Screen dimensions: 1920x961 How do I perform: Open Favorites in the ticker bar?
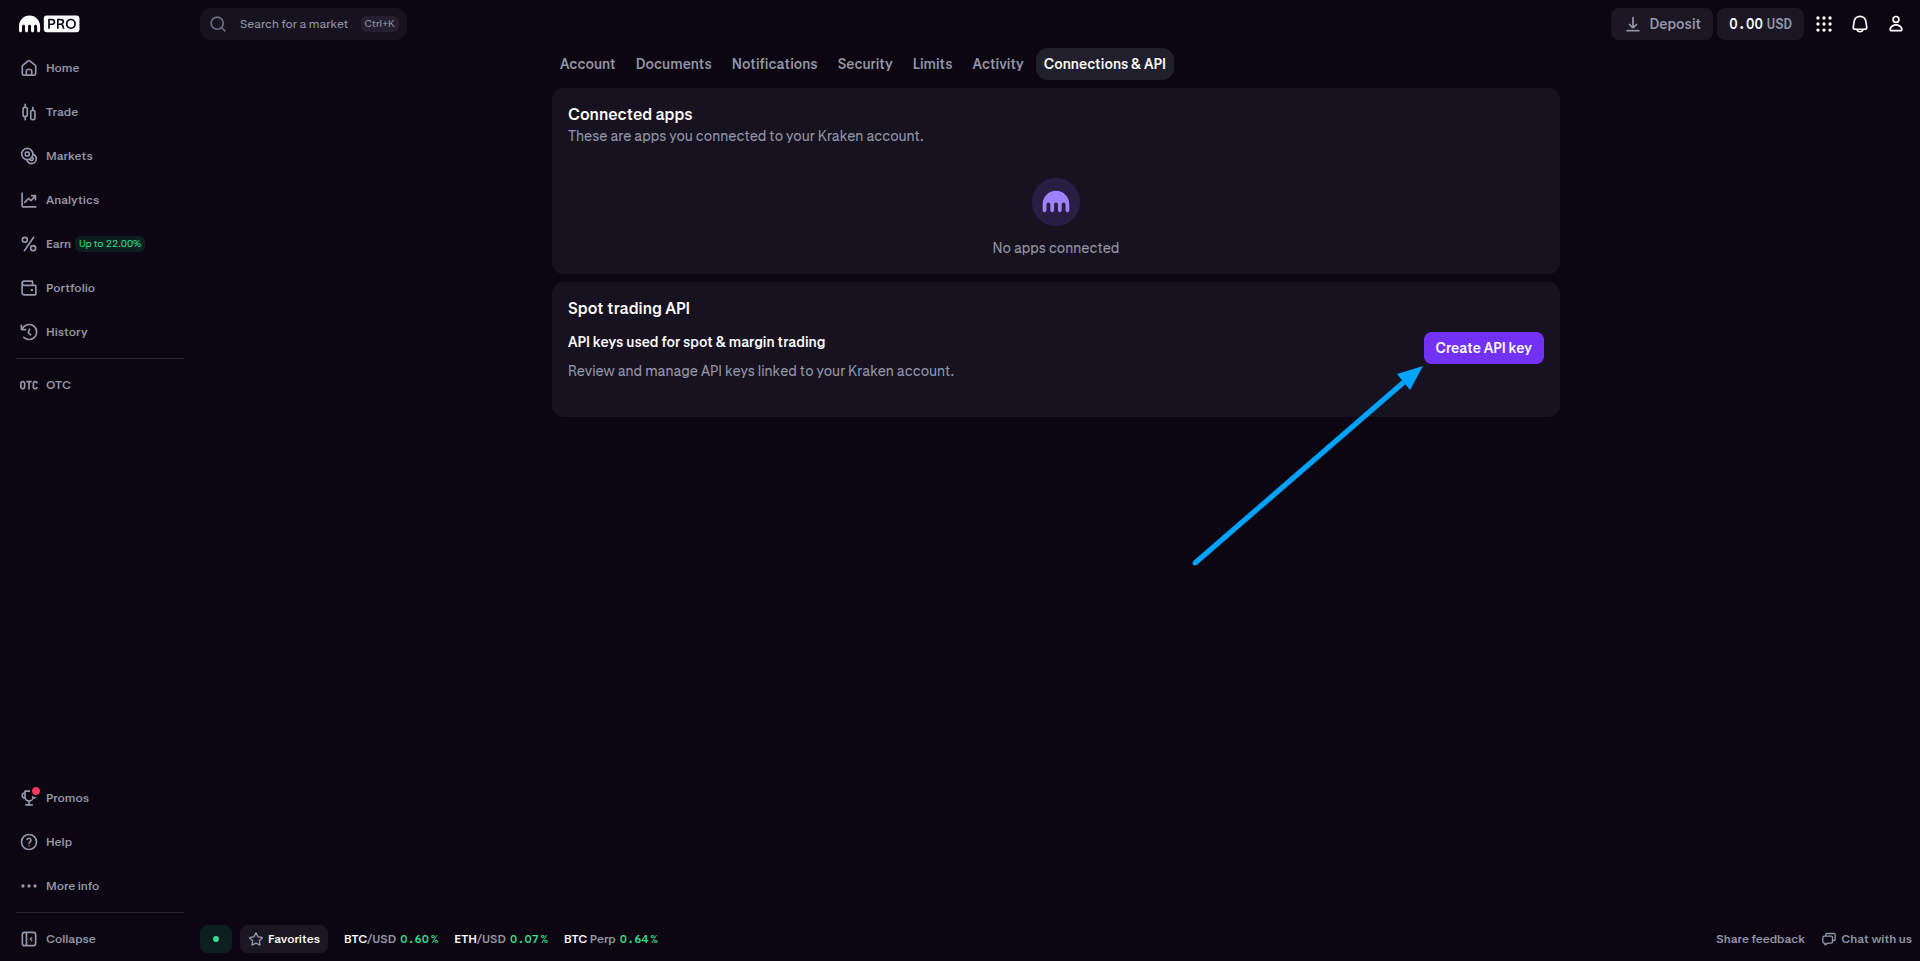(284, 939)
